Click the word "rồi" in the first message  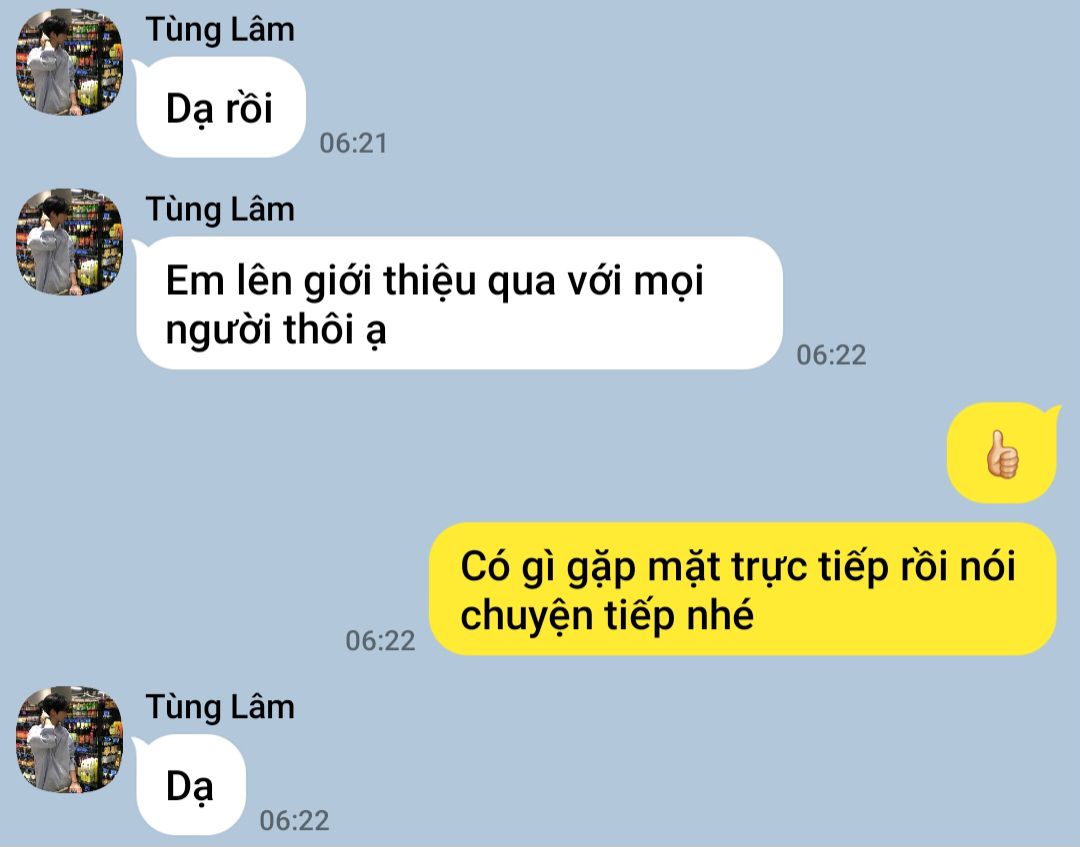click(x=249, y=109)
